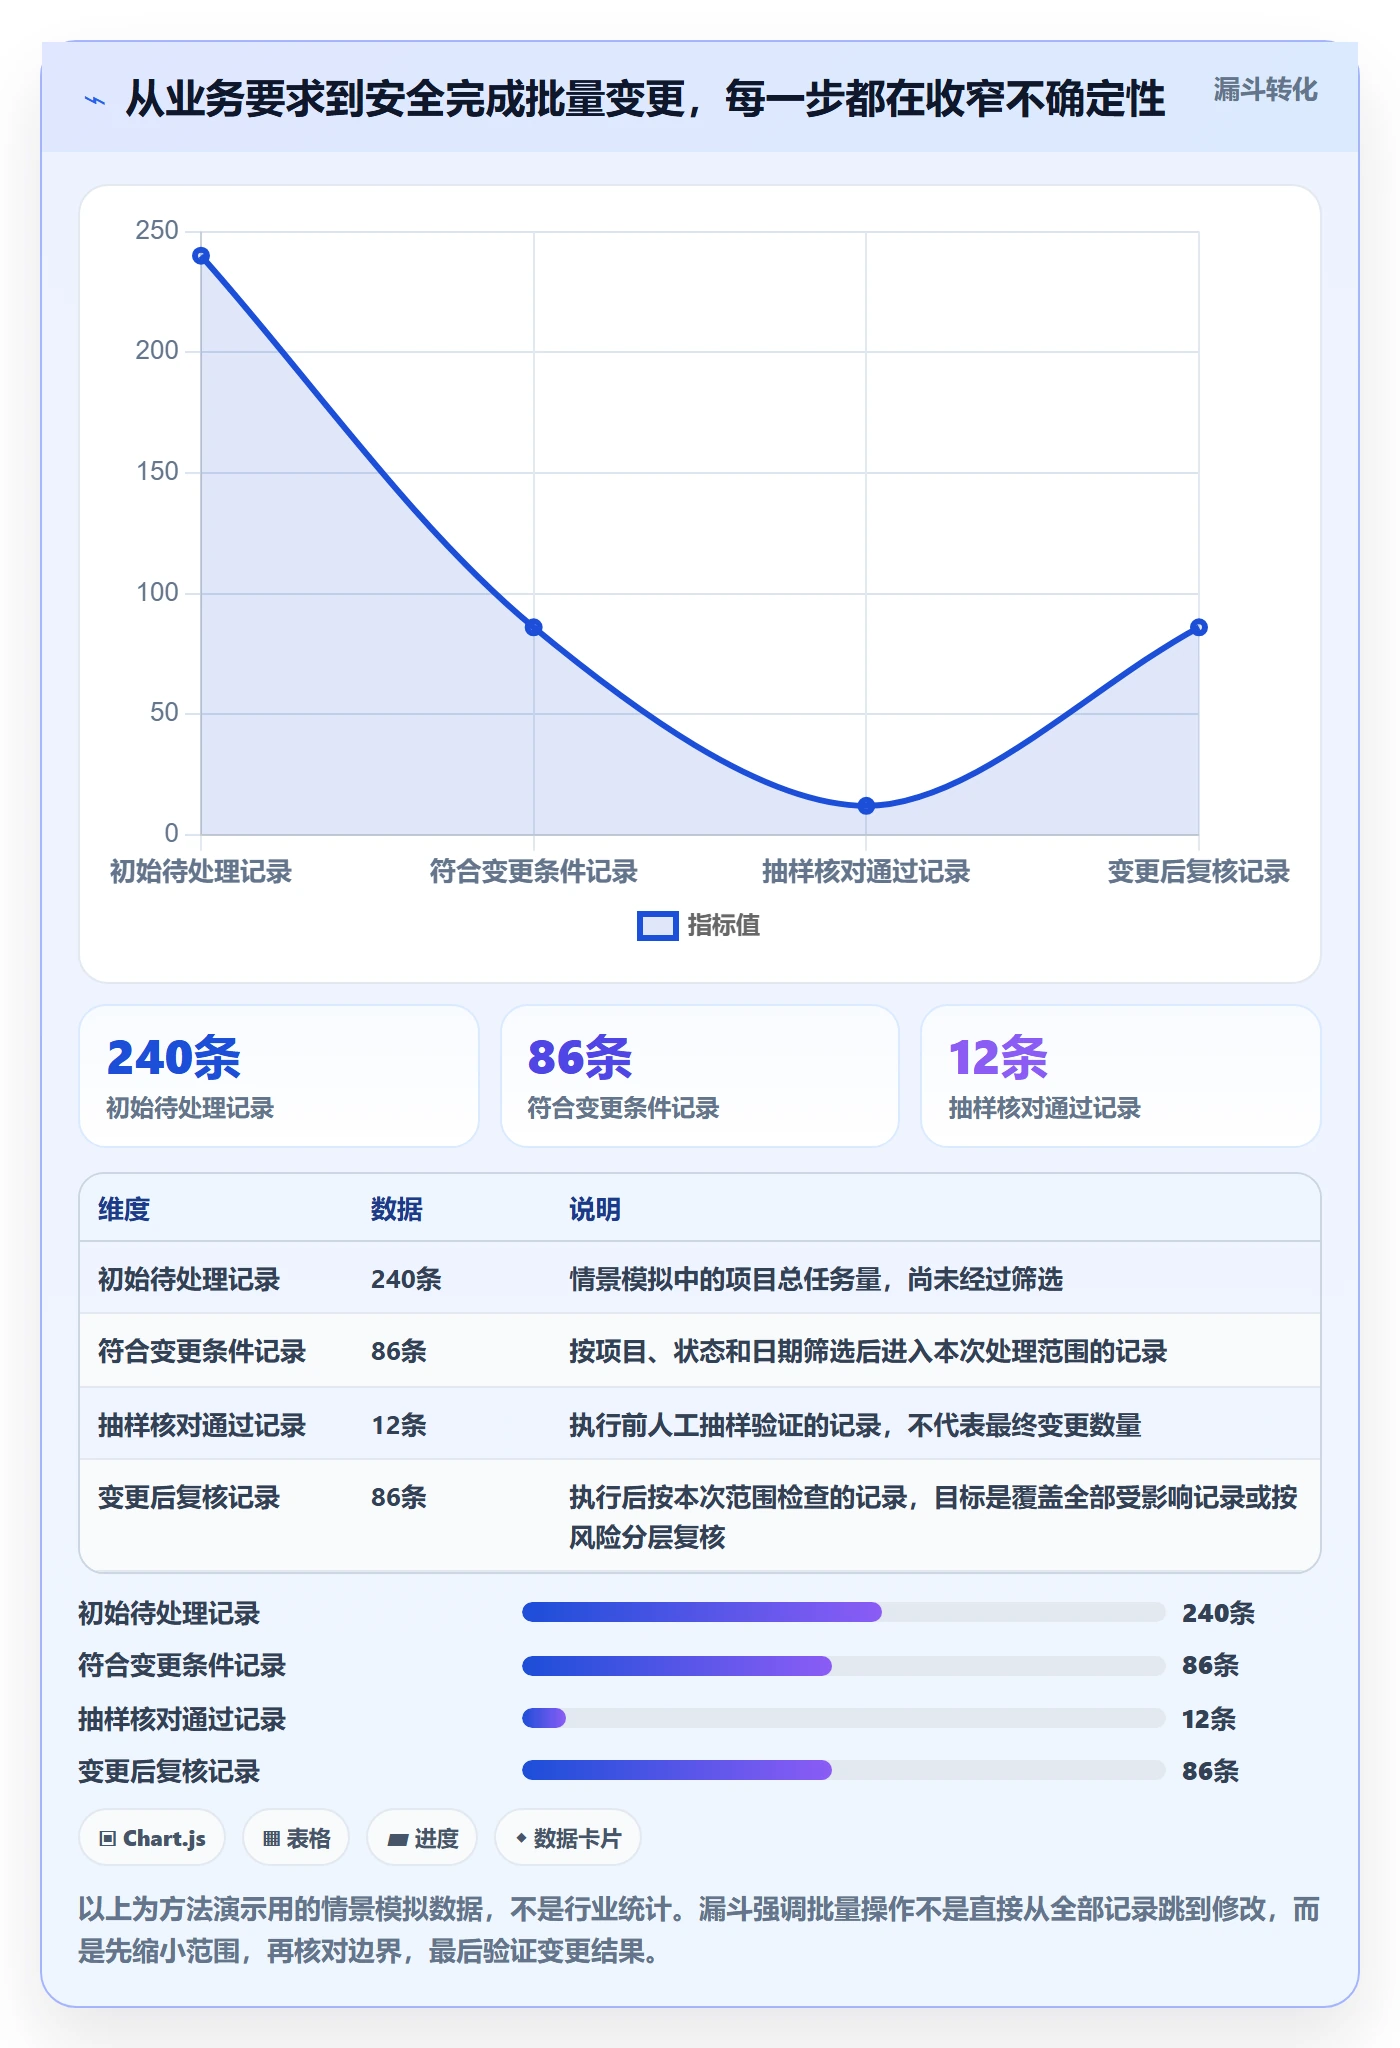Click table cell 12条 in 抽样核对通过记录 row

pos(399,1425)
